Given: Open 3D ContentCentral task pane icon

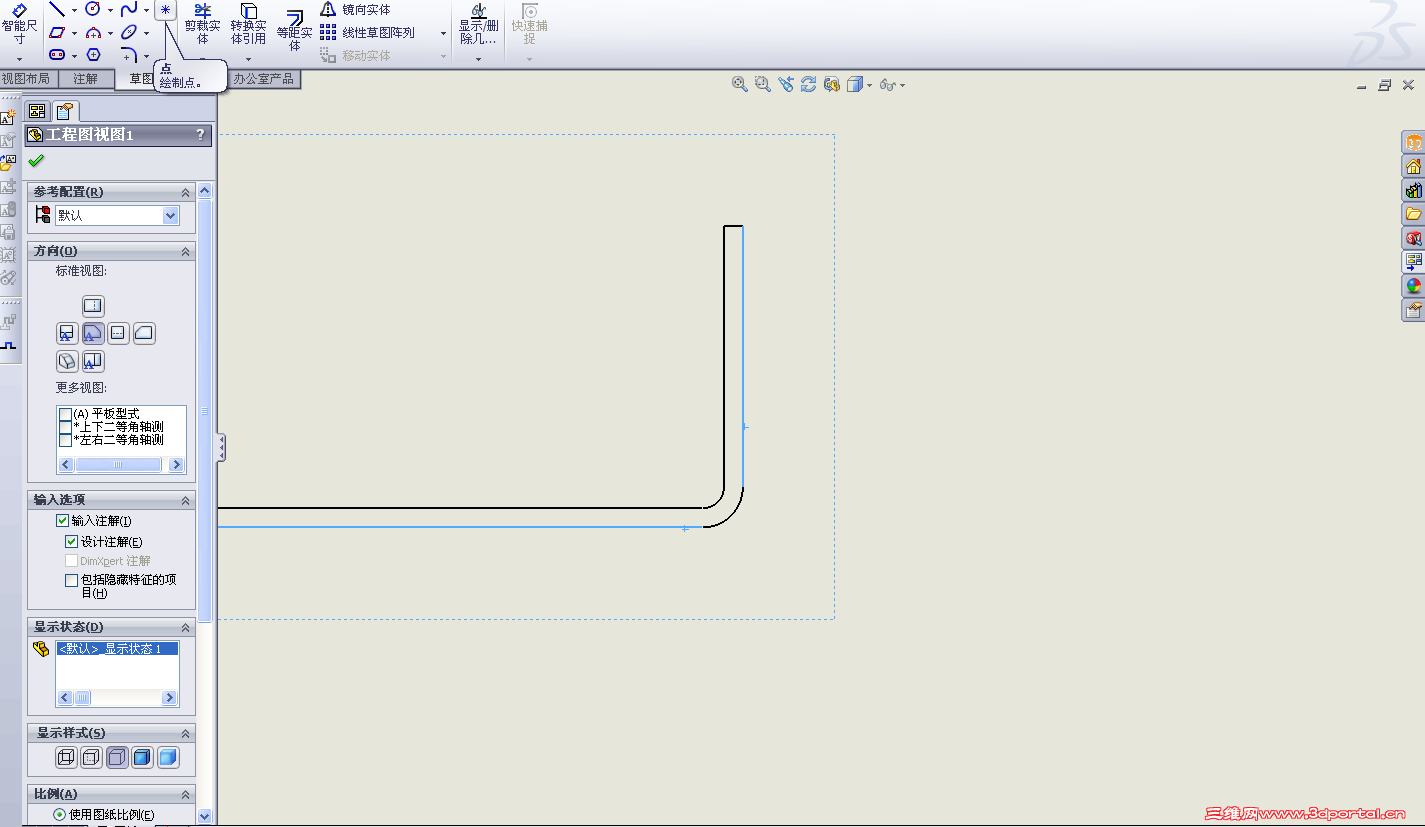Looking at the screenshot, I should tap(1413, 142).
